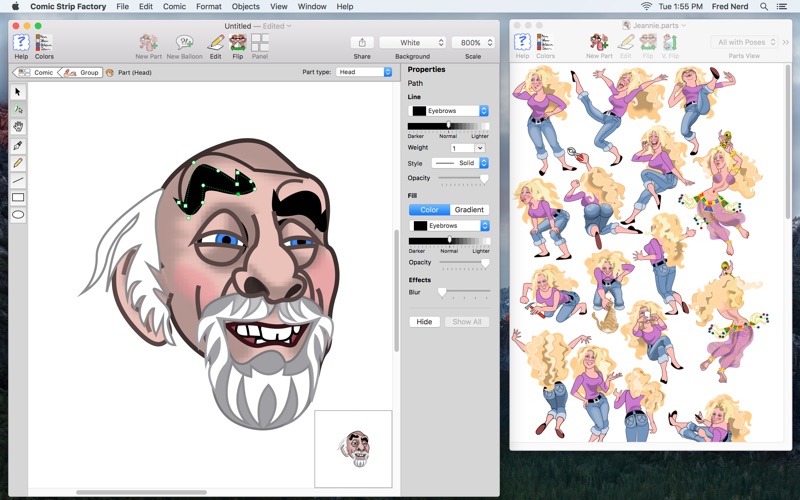This screenshot has width=800, height=500.
Task: Select the arrow selection tool
Action: point(18,92)
